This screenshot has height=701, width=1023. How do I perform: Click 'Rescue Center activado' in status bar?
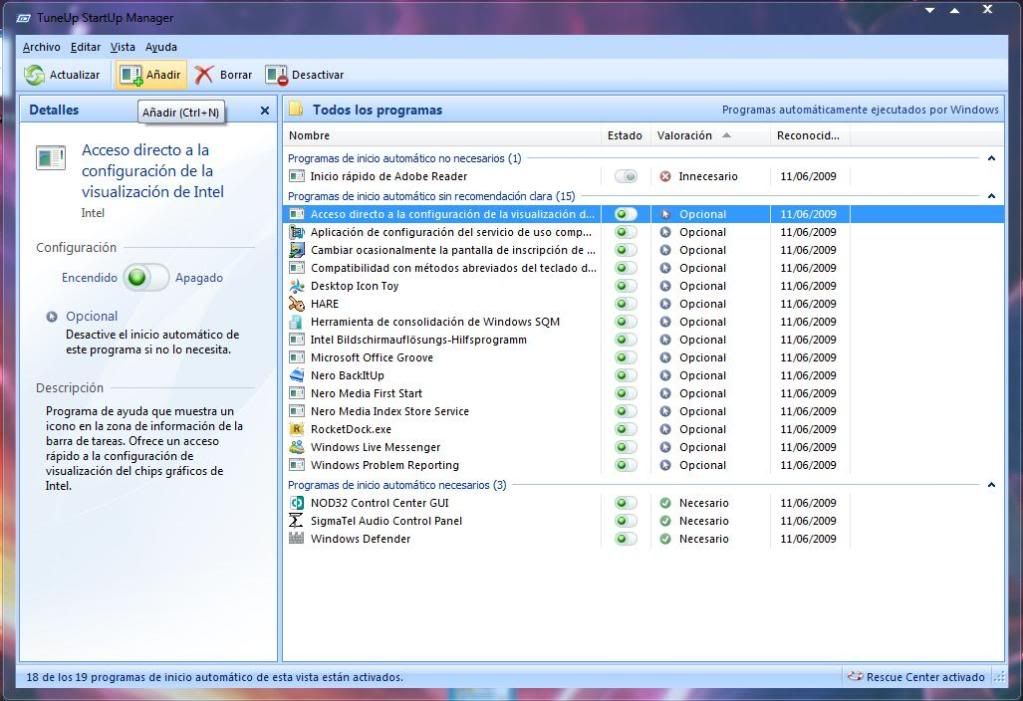(x=925, y=677)
